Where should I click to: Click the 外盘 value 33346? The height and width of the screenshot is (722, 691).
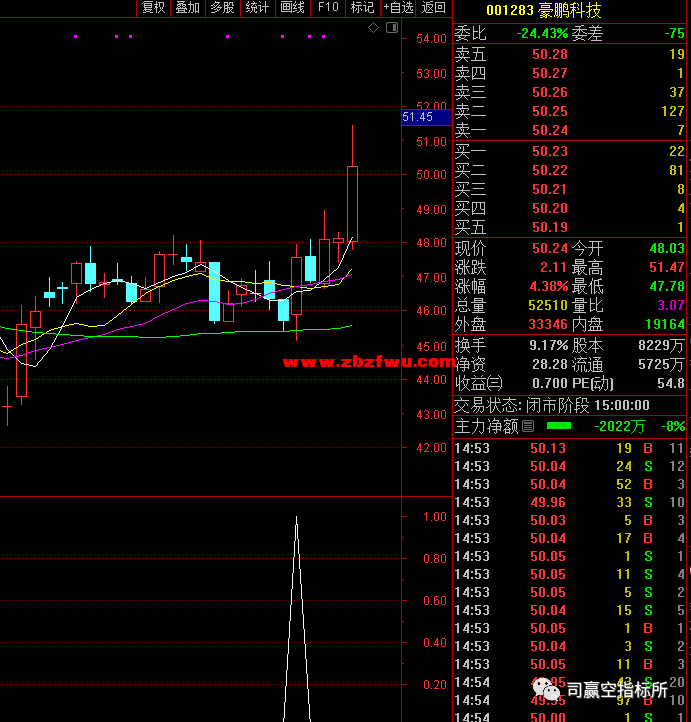(548, 324)
